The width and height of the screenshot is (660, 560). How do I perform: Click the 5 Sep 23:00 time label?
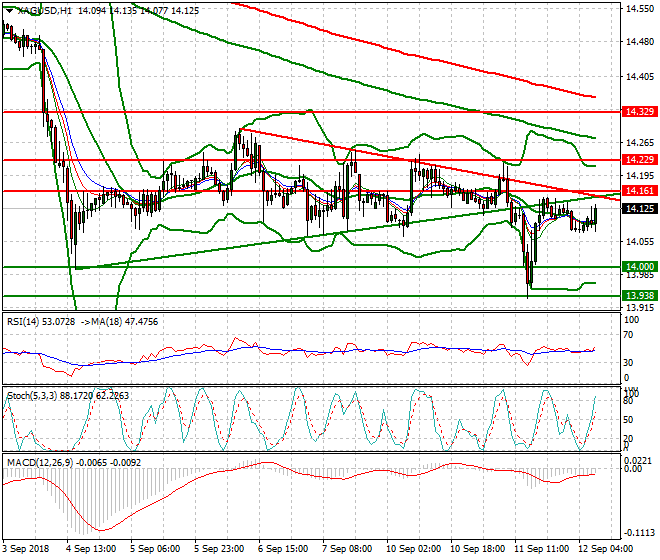[x=219, y=549]
